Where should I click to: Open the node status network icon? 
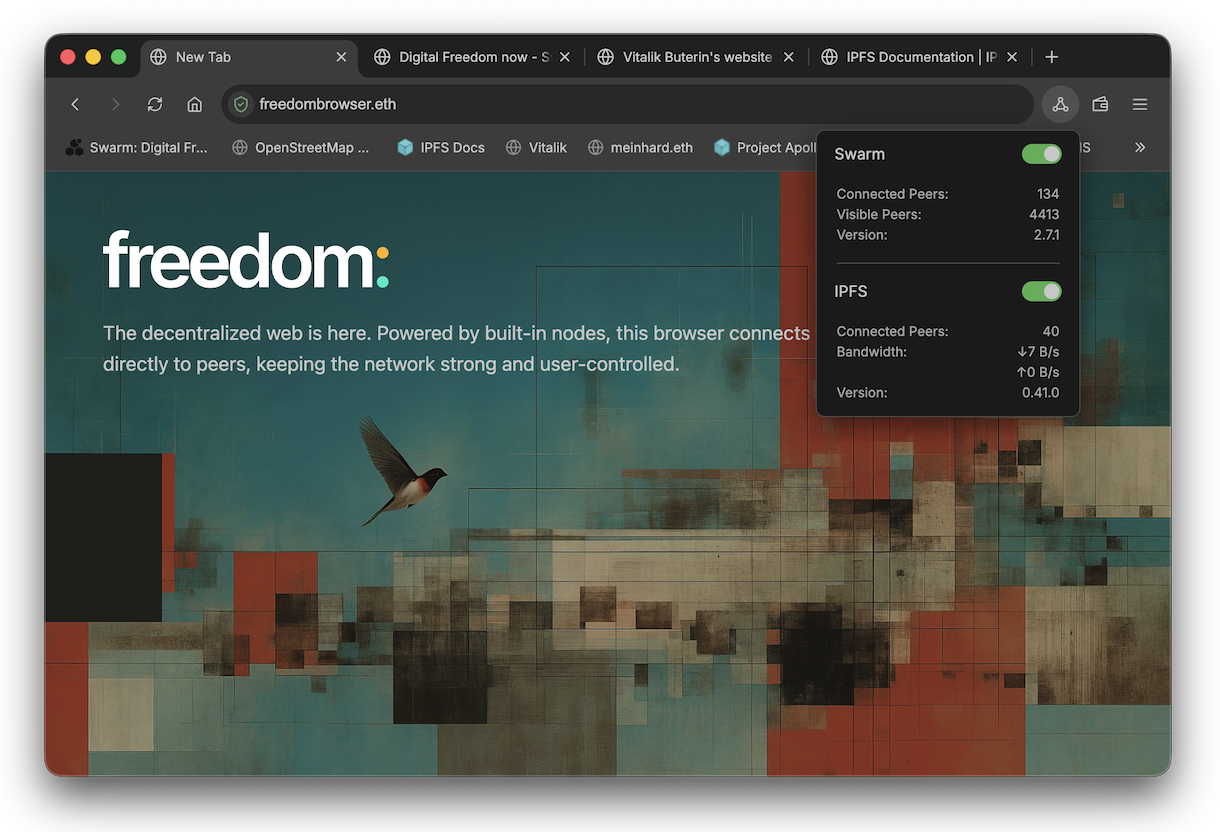[x=1060, y=104]
